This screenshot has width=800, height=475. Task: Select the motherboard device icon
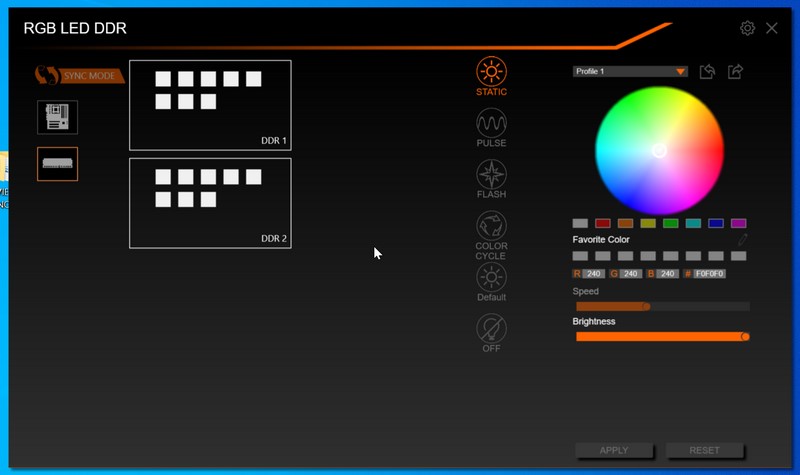coord(58,117)
